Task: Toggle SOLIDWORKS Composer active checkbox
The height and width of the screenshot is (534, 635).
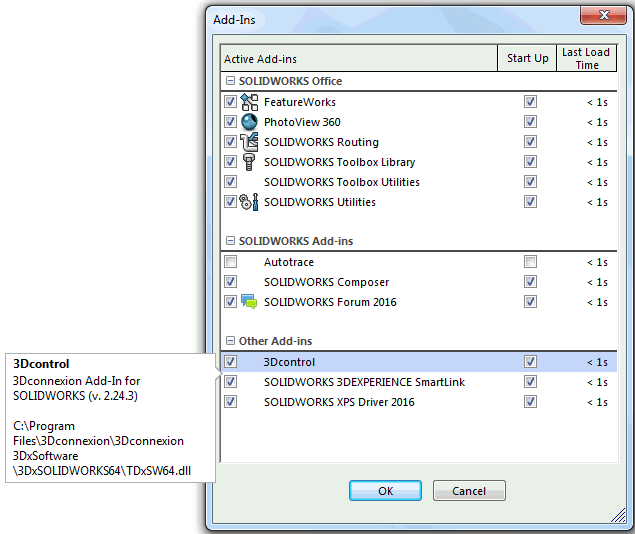Action: [x=230, y=281]
